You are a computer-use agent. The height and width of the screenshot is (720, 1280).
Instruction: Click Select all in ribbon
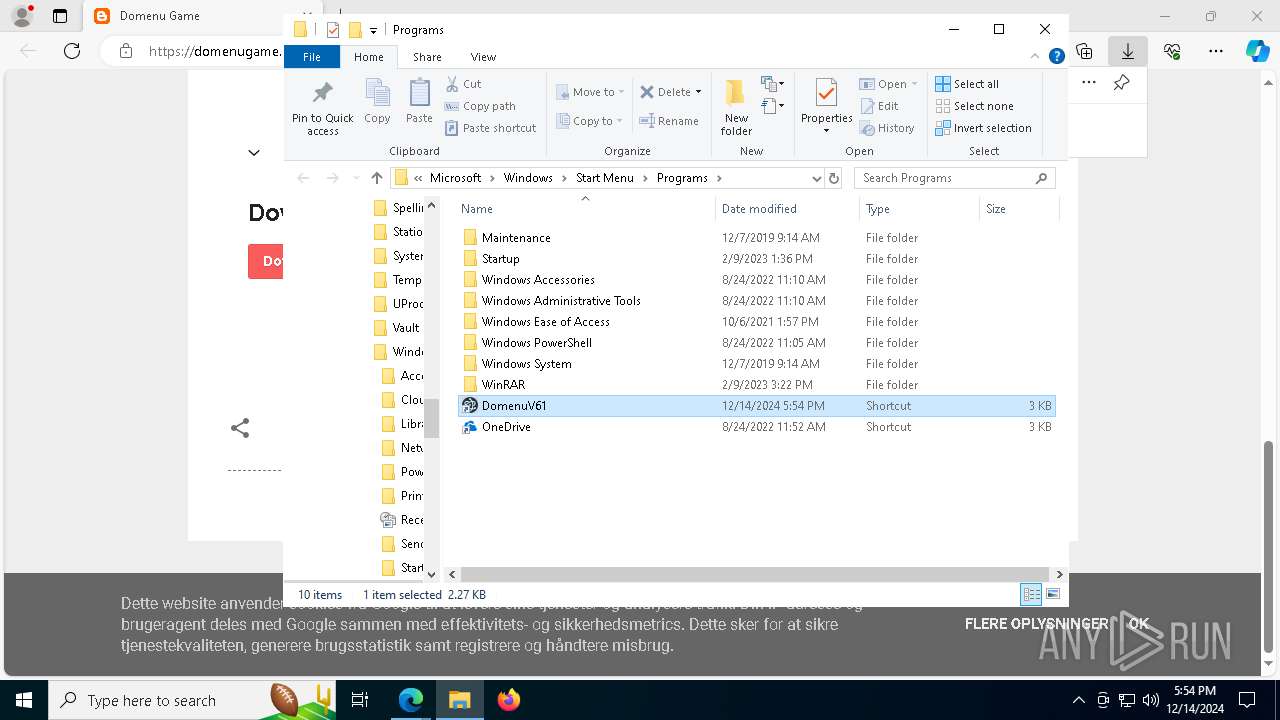tap(967, 84)
